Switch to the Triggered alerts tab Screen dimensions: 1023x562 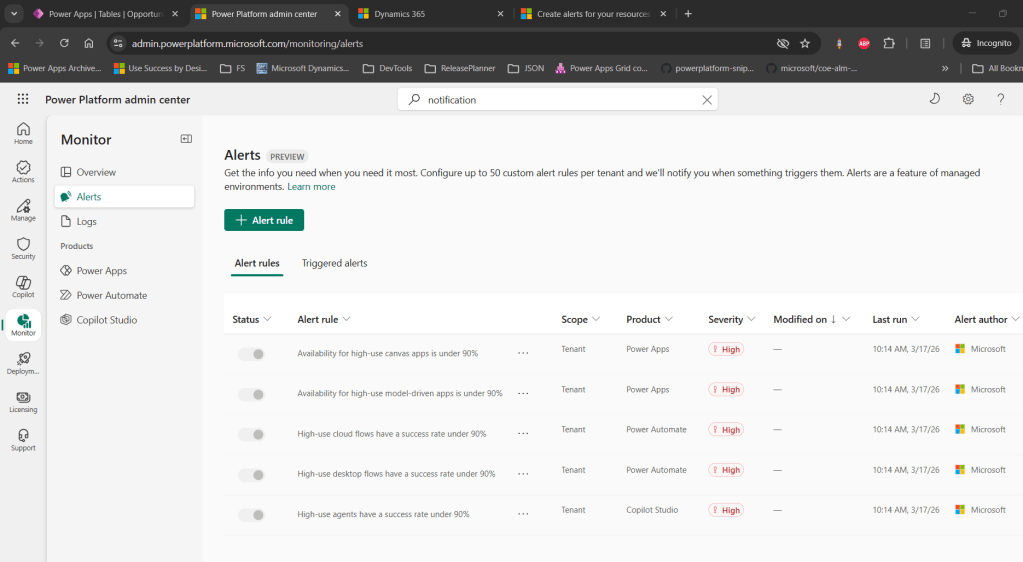[x=334, y=263]
